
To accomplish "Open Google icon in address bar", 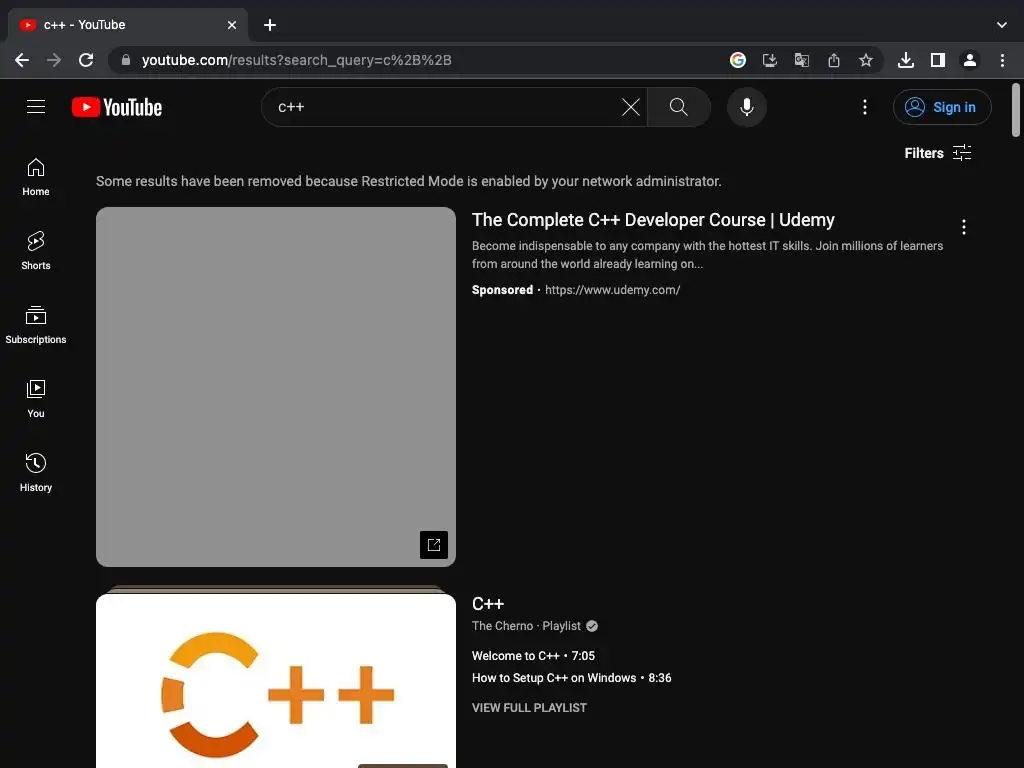I will [x=738, y=60].
